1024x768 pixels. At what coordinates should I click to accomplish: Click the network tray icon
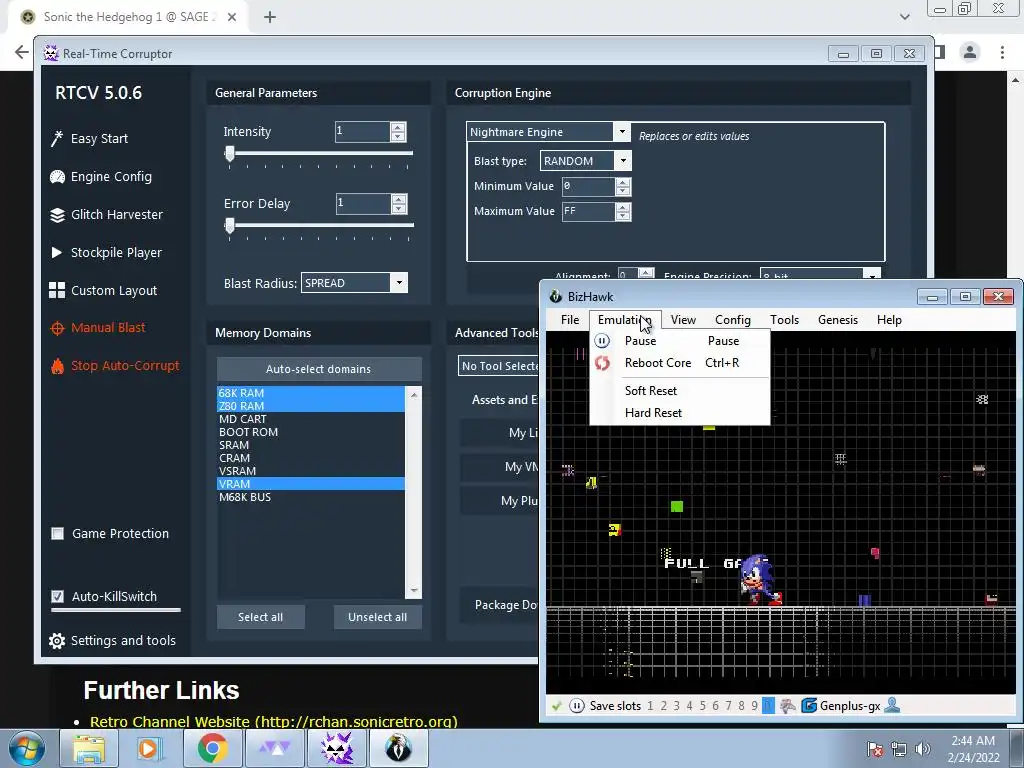click(x=899, y=749)
